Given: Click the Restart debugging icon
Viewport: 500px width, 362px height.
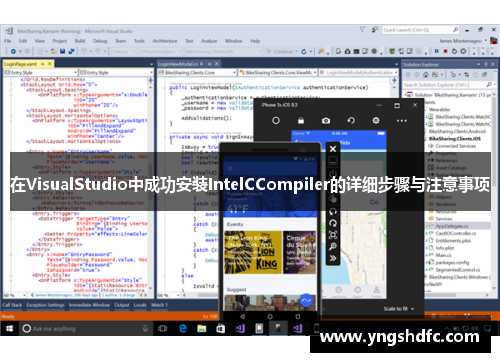Looking at the screenshot, I should (454, 51).
